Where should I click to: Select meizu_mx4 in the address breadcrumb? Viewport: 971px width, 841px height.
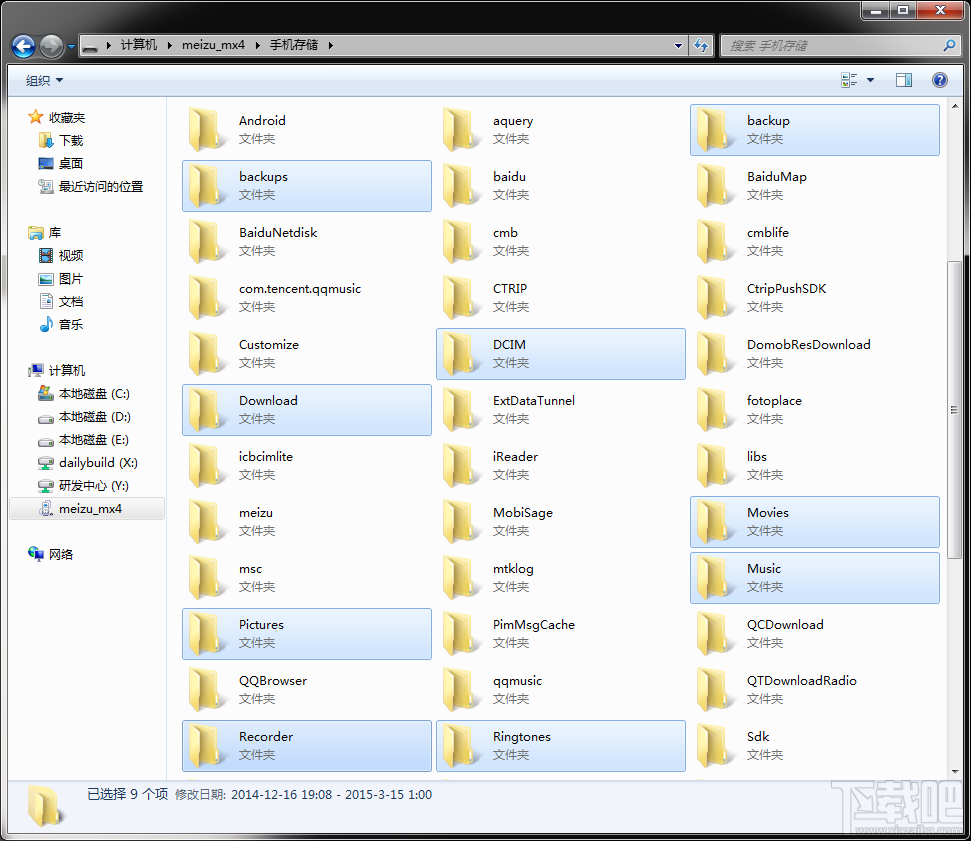tap(213, 45)
